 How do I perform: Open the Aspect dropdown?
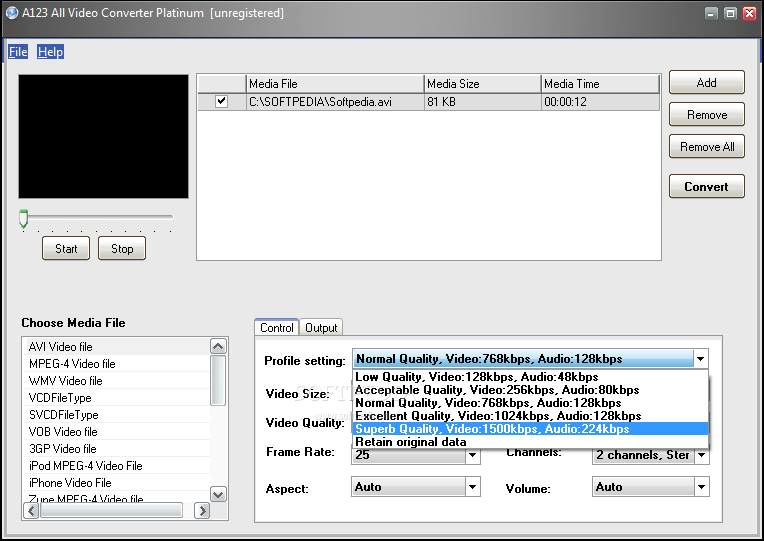pyautogui.click(x=472, y=487)
